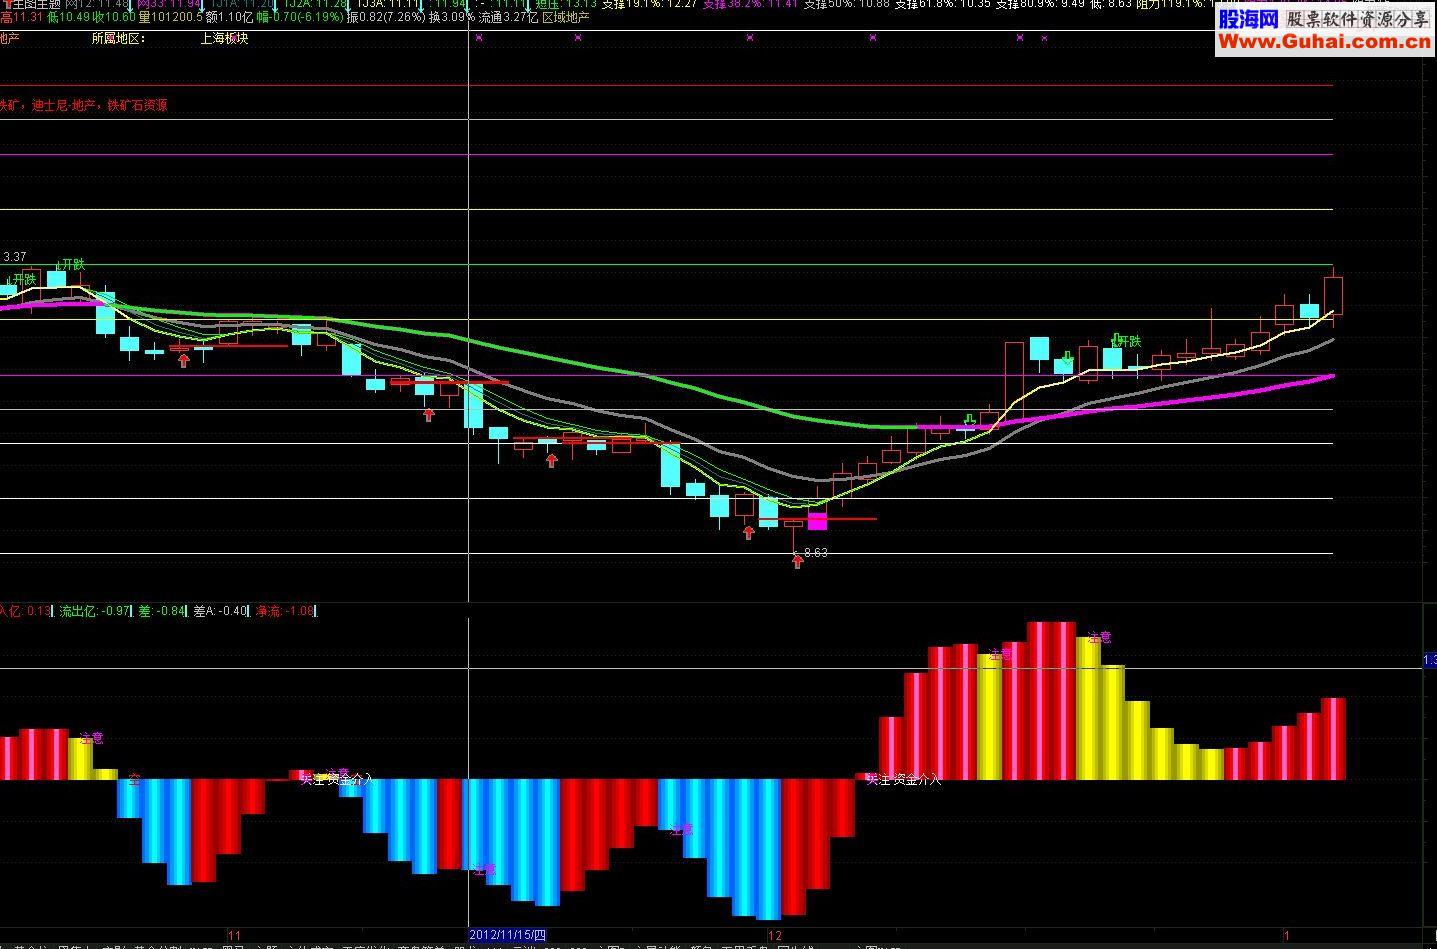Click the month 11 label on time axis
This screenshot has height=949, width=1437.
point(235,935)
